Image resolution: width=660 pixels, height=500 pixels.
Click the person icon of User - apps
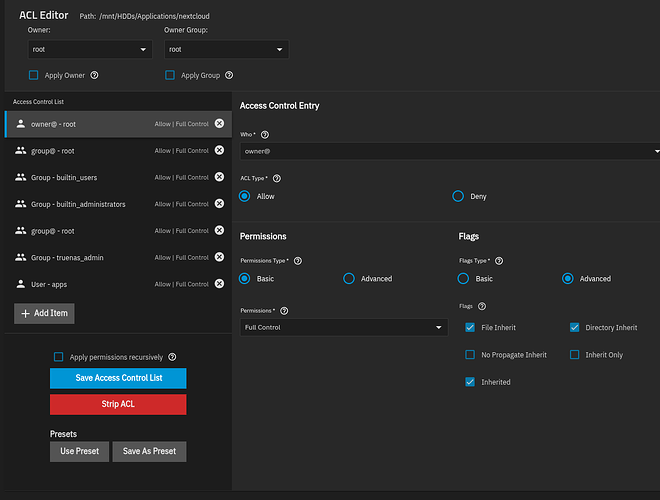click(20, 284)
